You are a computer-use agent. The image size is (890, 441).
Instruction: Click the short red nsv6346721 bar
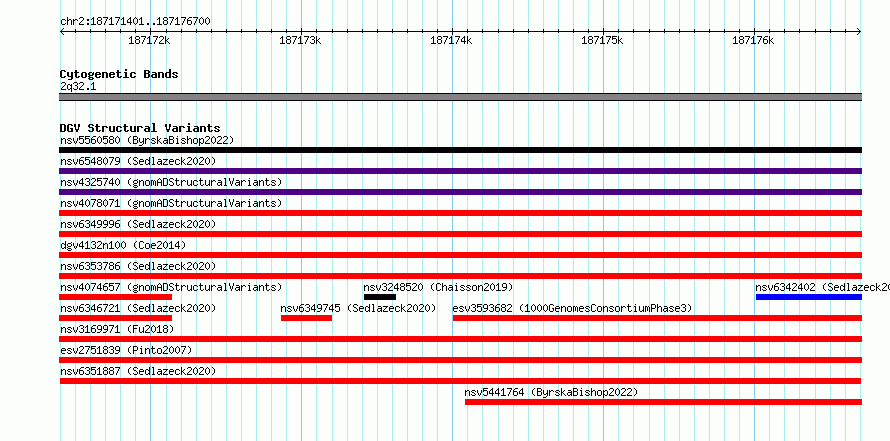coord(116,318)
